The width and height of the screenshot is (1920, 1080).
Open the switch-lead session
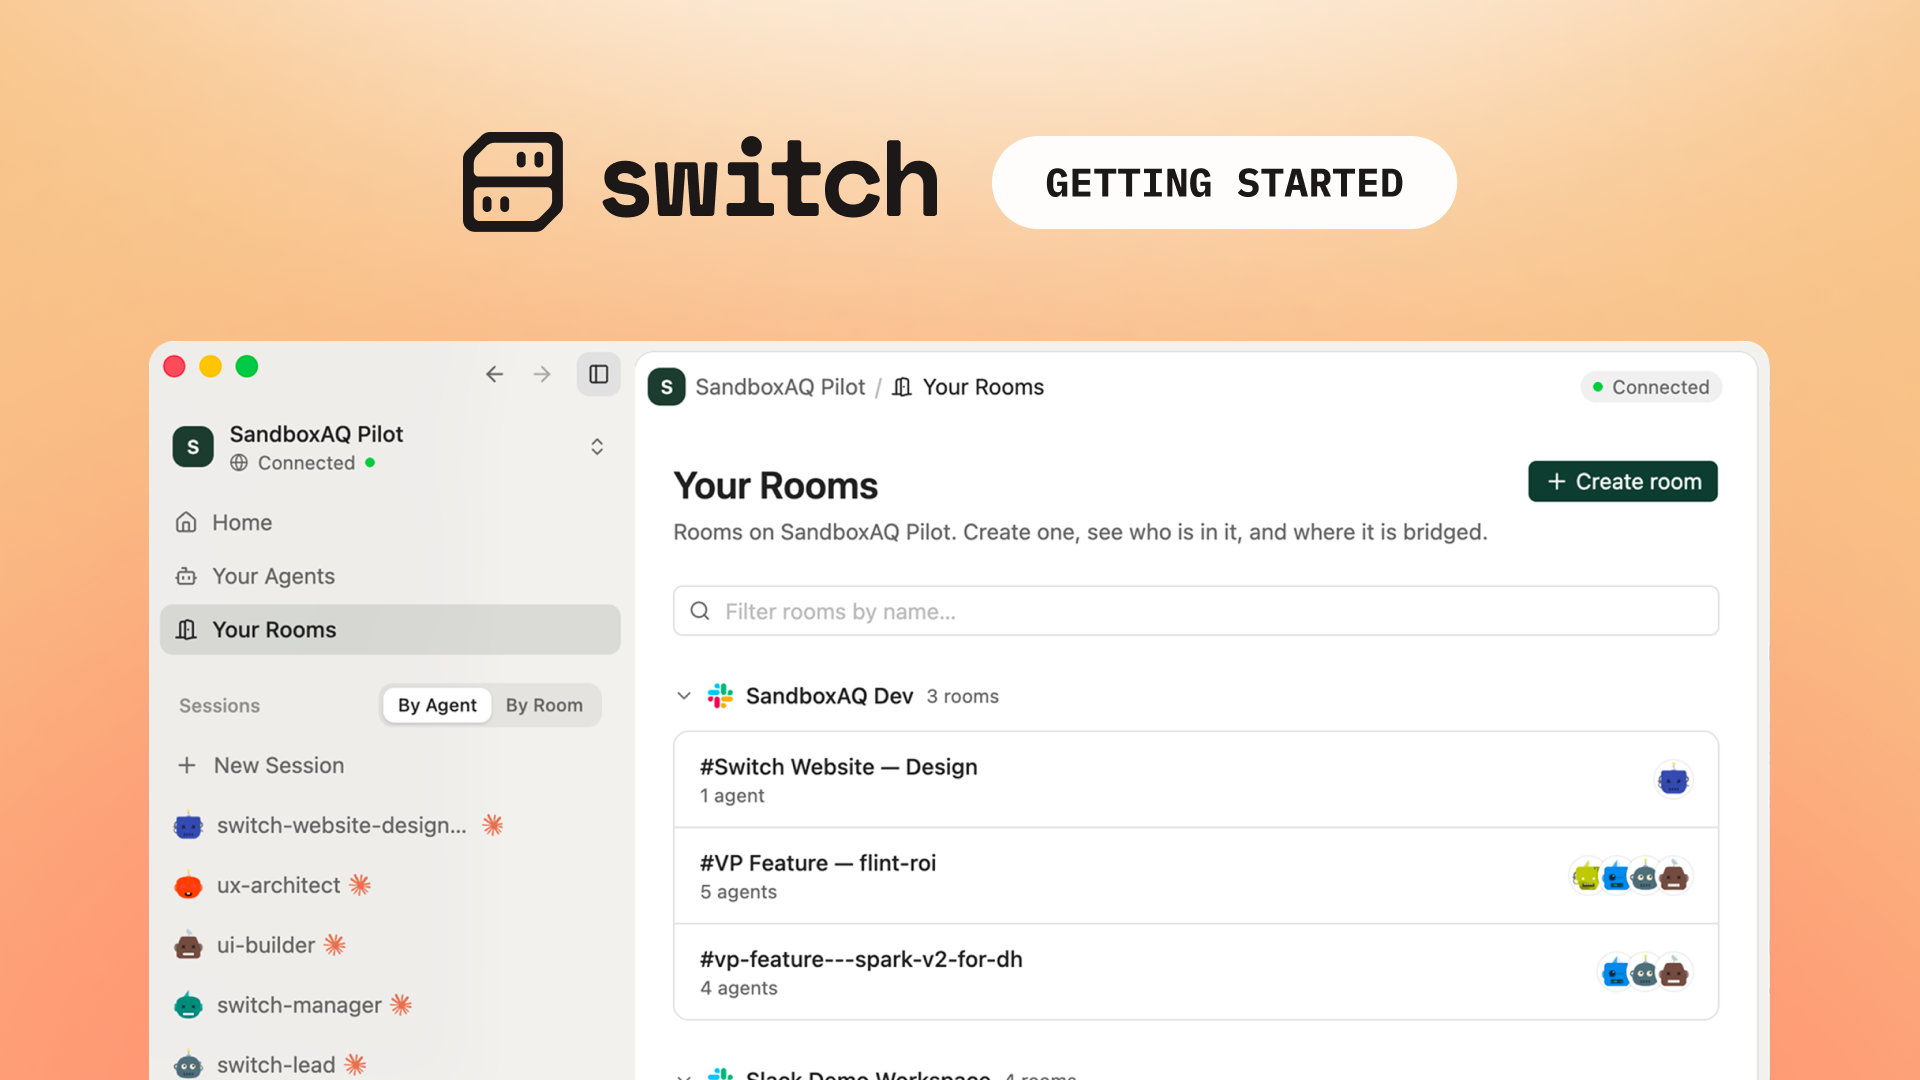[x=275, y=1065]
